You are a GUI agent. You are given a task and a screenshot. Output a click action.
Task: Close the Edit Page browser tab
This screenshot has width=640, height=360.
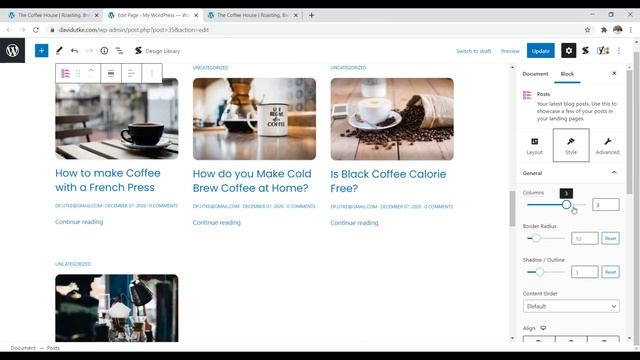pyautogui.click(x=196, y=15)
